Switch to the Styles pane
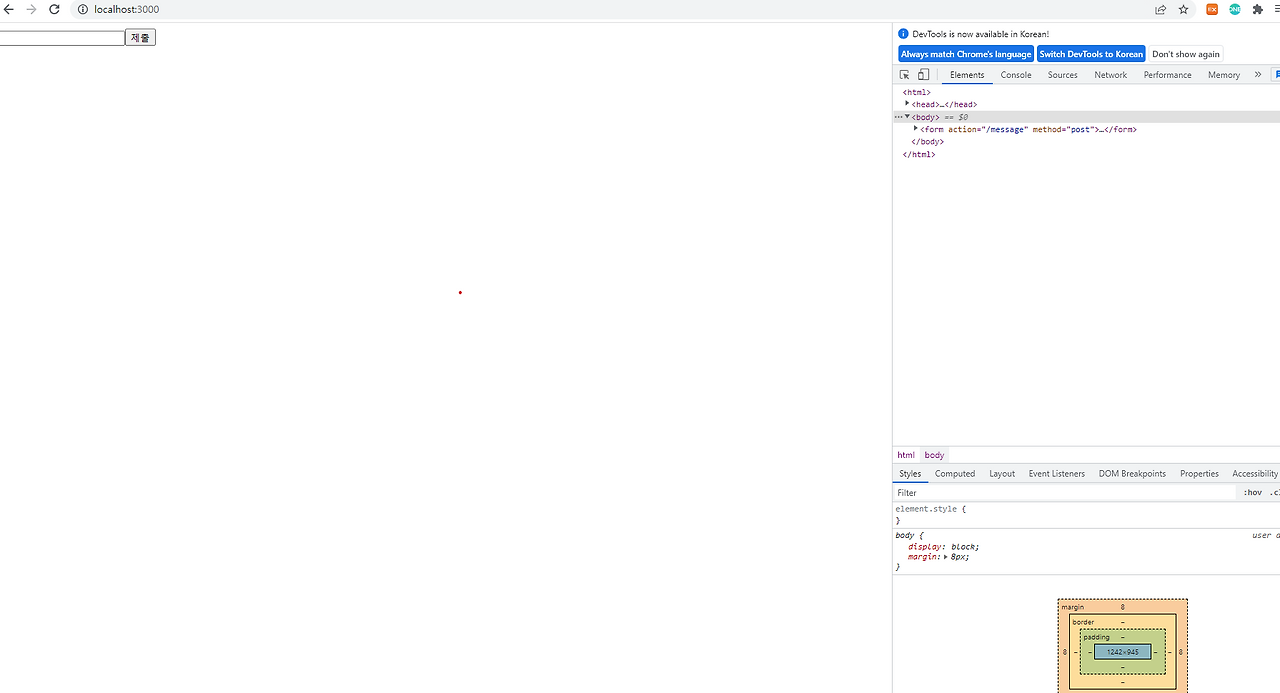Viewport: 1280px width, 693px height. [x=910, y=474]
